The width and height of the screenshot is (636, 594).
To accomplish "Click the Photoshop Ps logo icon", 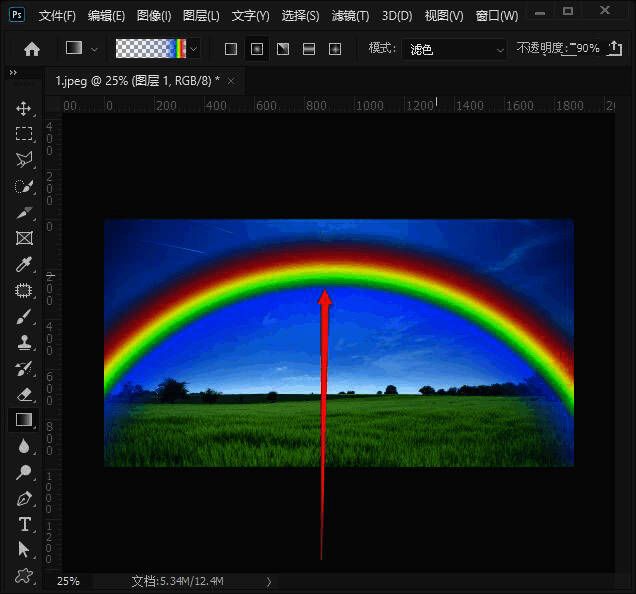I will pos(17,15).
